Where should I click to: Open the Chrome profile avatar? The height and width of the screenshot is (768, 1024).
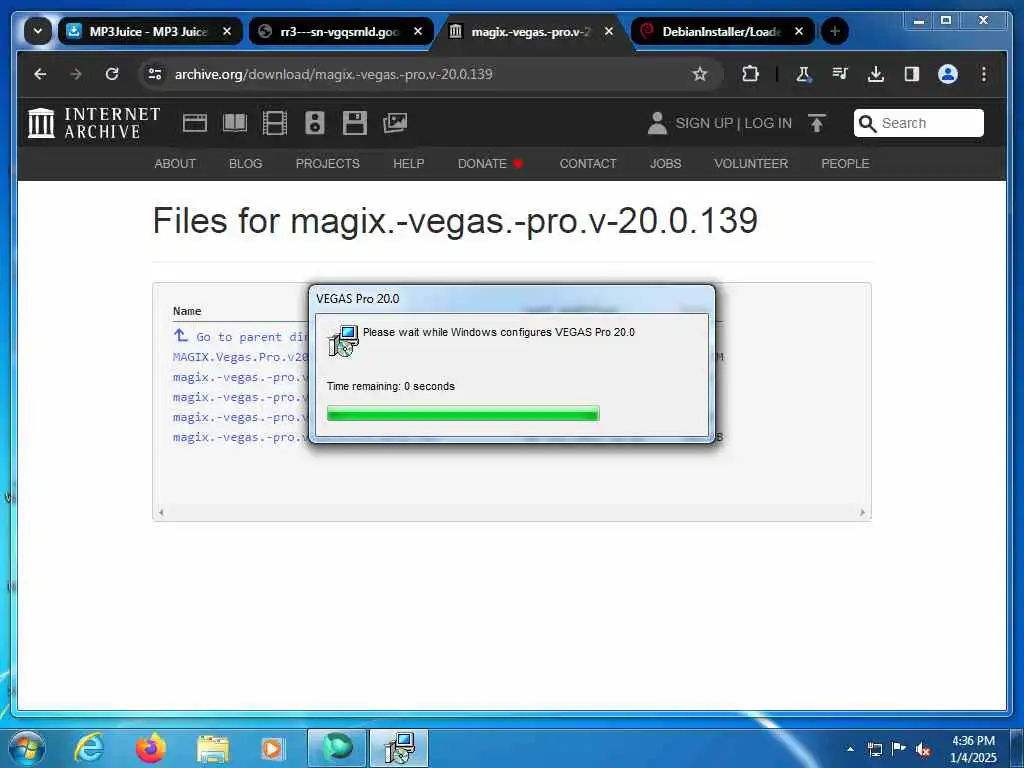point(948,74)
